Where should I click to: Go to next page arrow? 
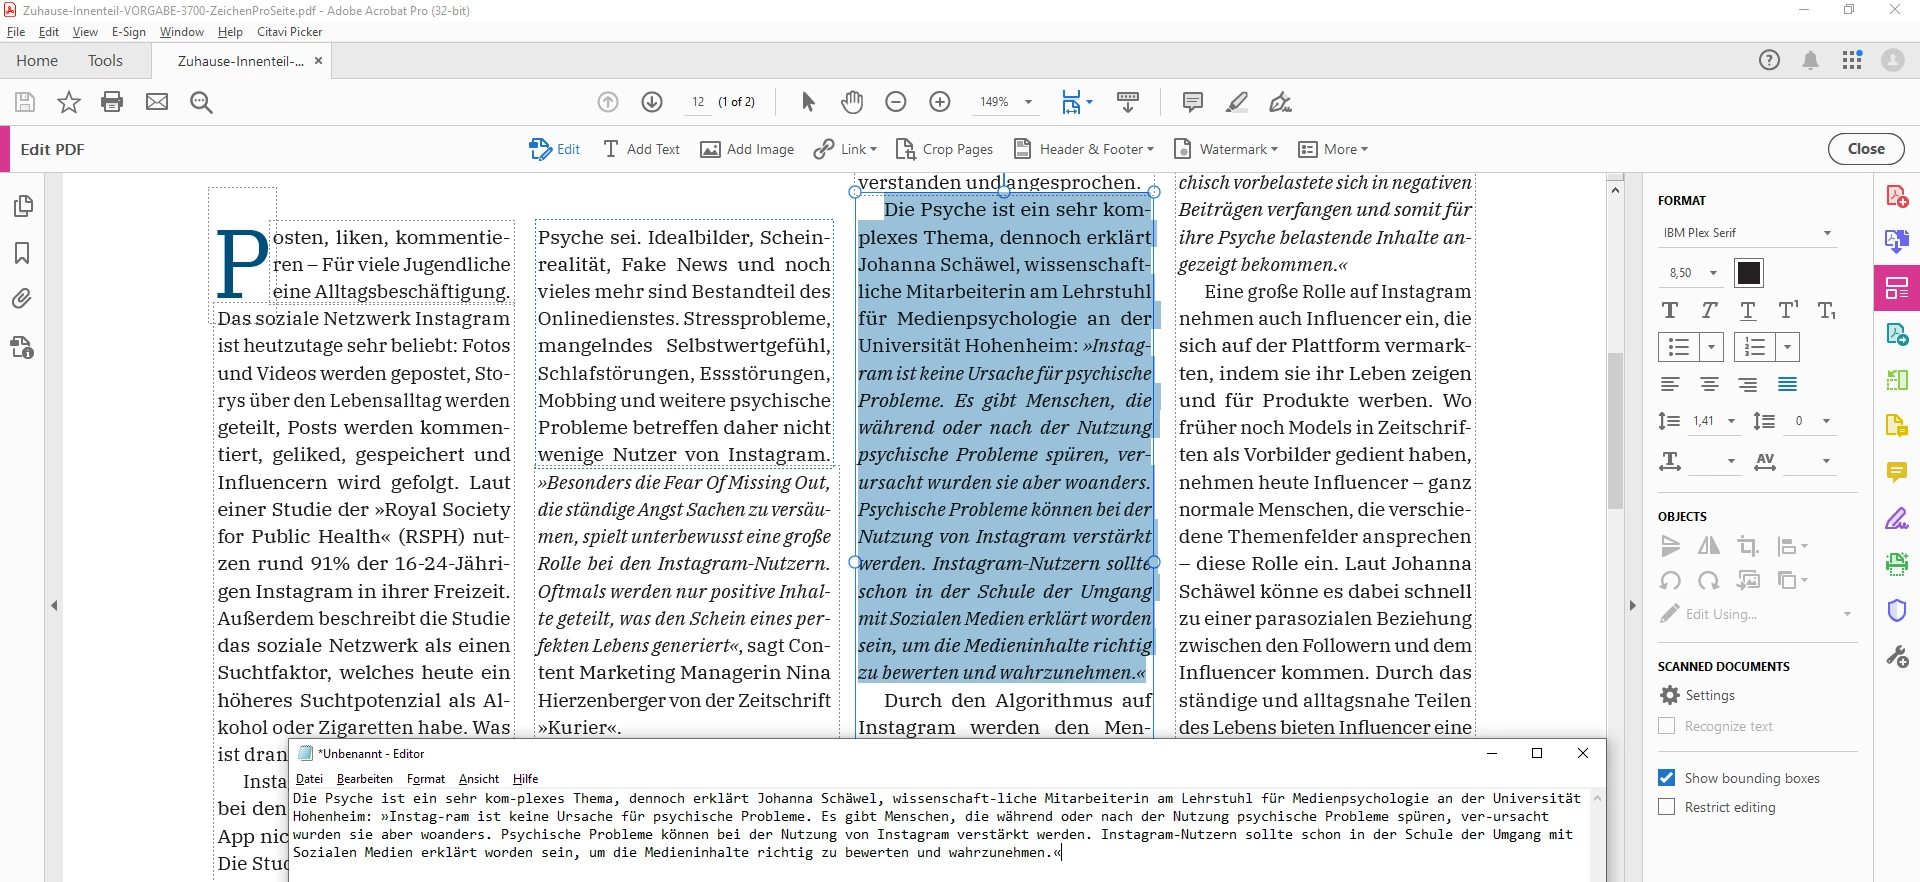click(652, 102)
